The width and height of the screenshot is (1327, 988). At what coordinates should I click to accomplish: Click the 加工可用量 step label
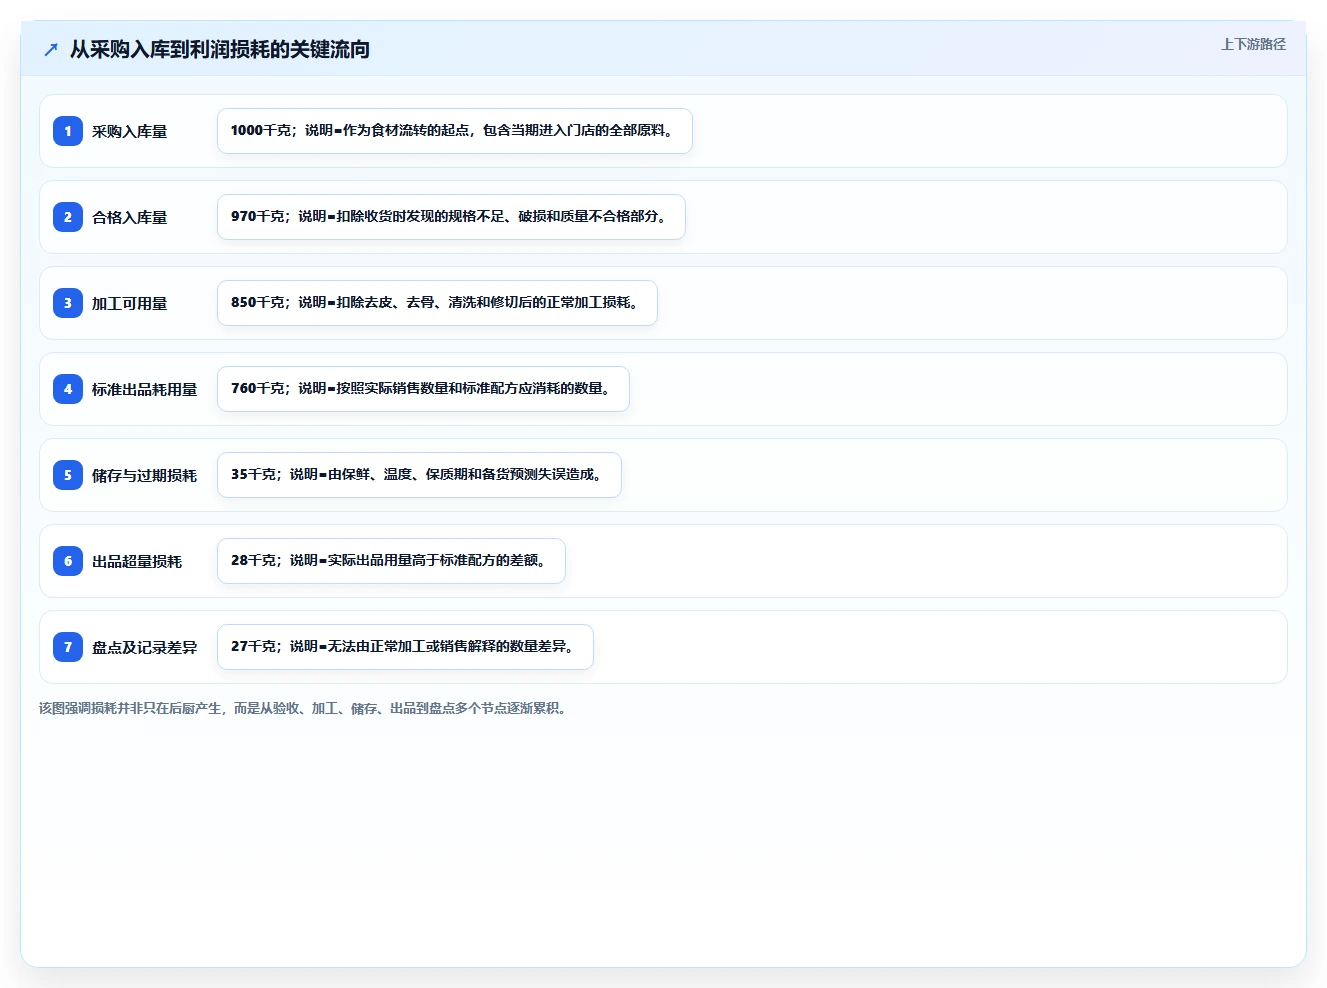pos(130,303)
